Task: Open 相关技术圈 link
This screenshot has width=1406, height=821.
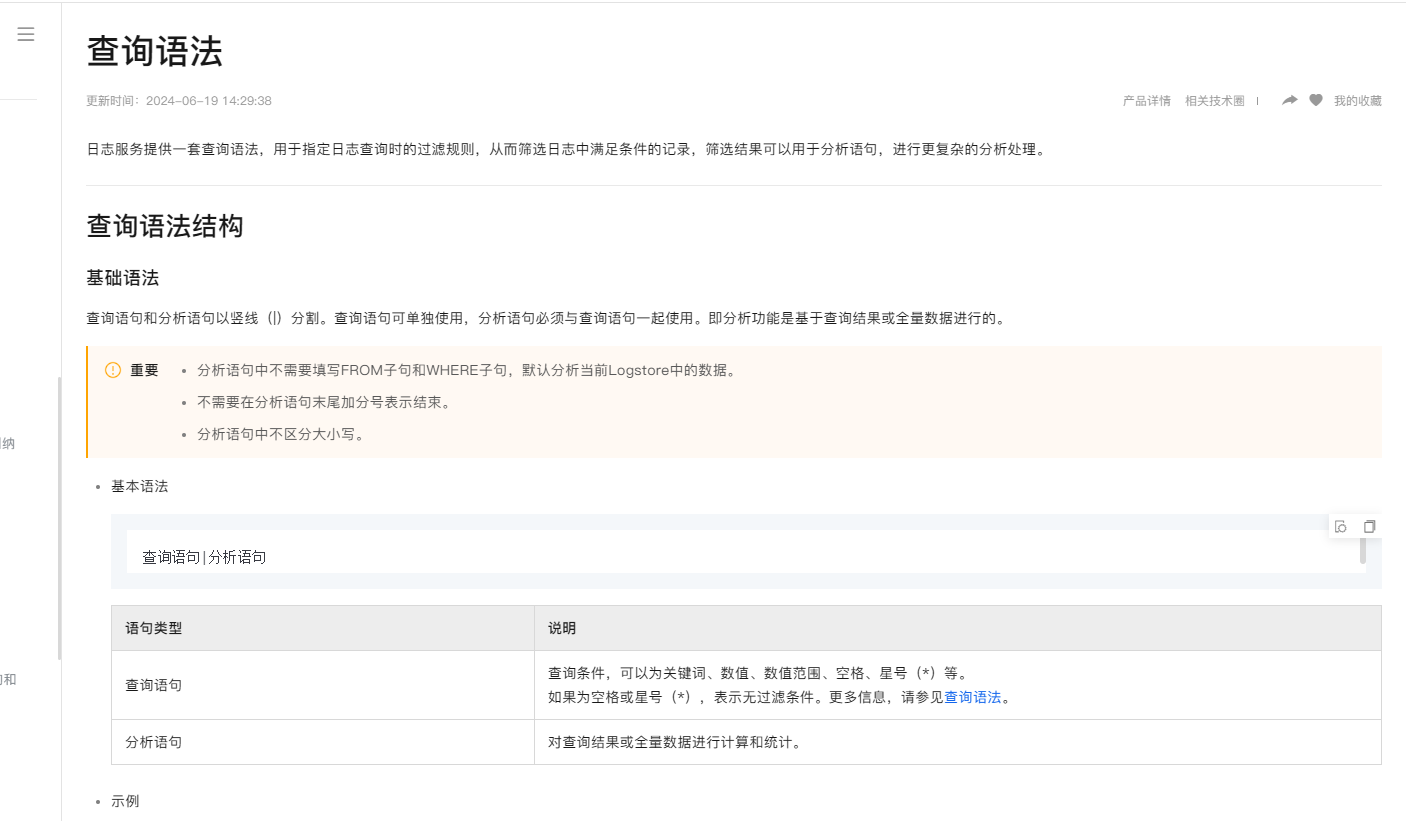Action: click(x=1215, y=101)
